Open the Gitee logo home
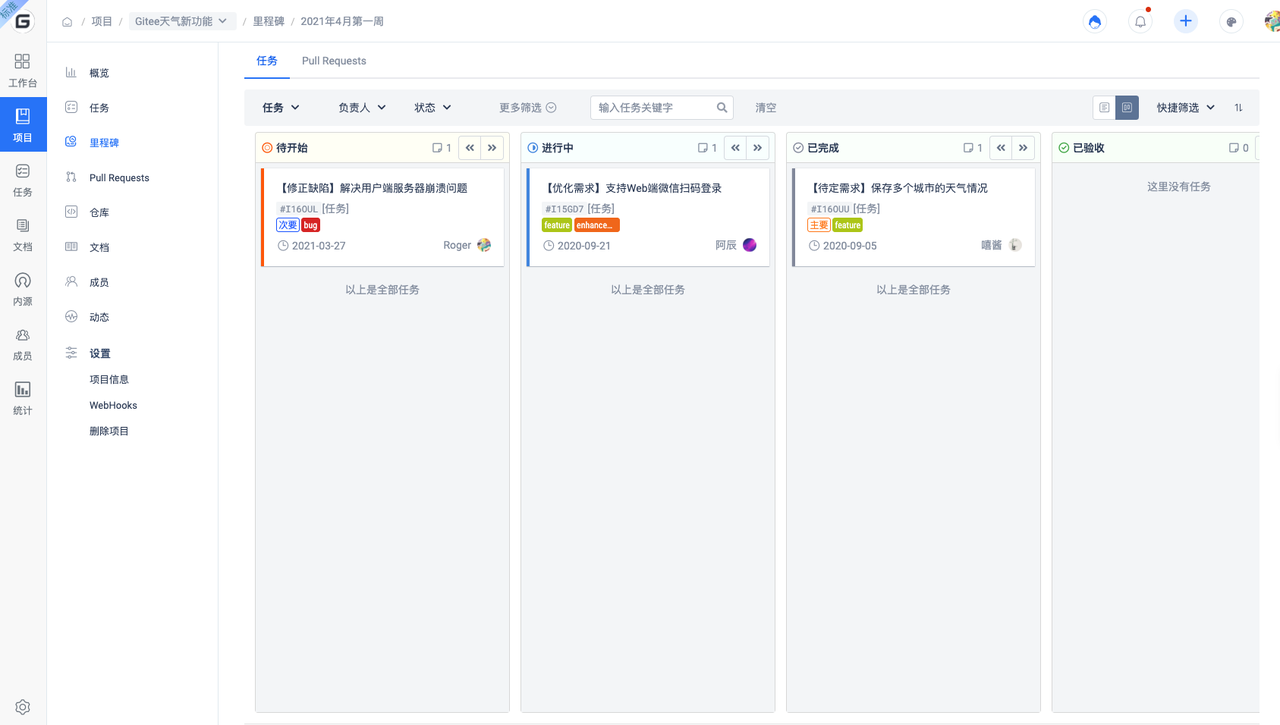This screenshot has height=725, width=1280. tap(23, 21)
